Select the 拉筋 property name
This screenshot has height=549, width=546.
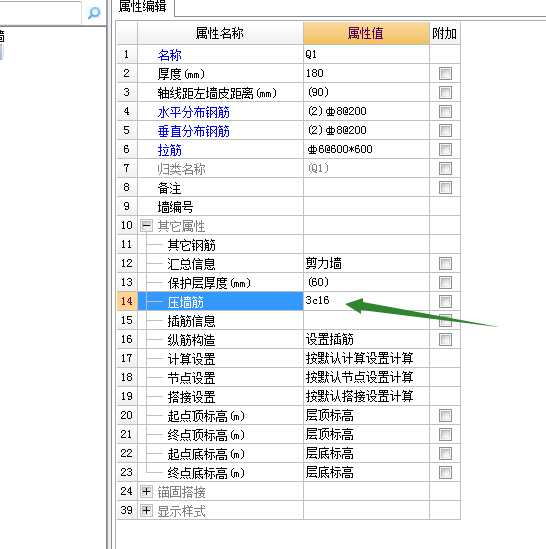point(170,150)
